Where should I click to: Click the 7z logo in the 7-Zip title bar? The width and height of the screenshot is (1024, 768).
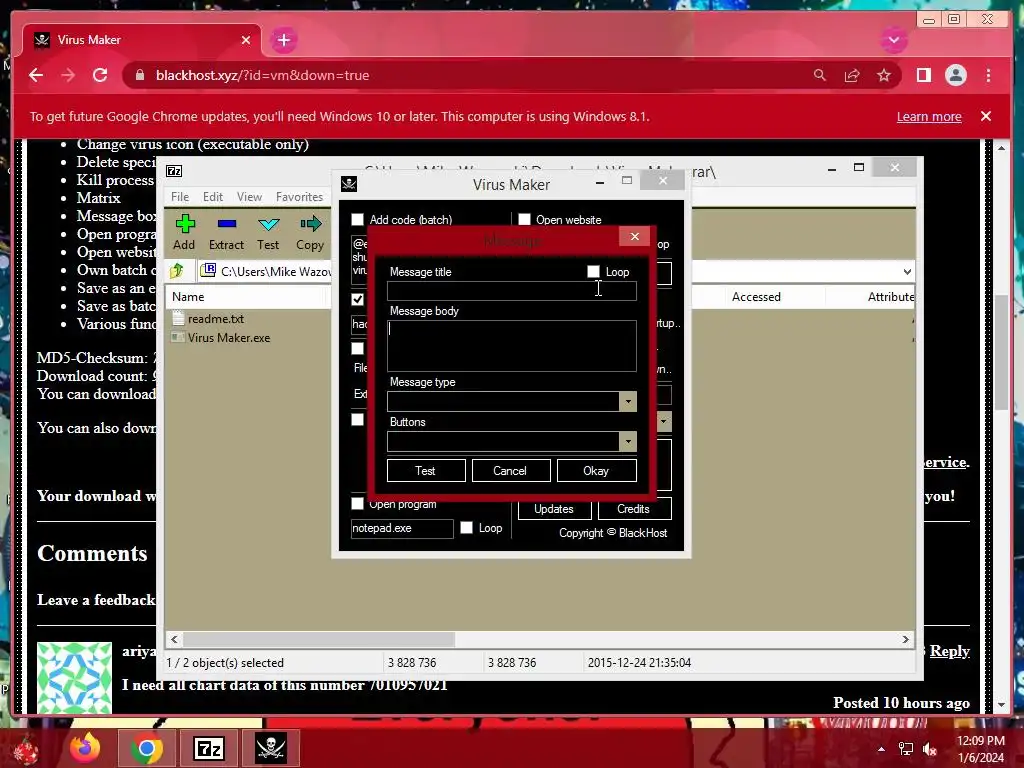(x=174, y=171)
